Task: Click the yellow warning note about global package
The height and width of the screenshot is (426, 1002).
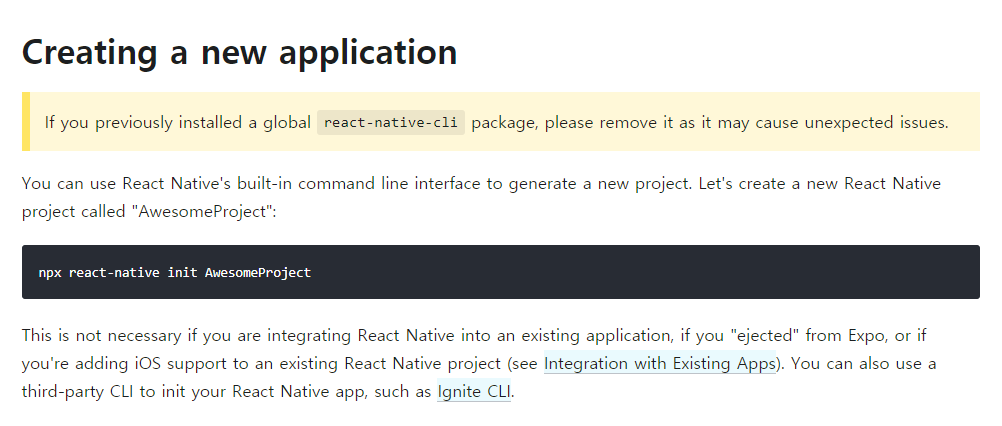Action: coord(501,121)
